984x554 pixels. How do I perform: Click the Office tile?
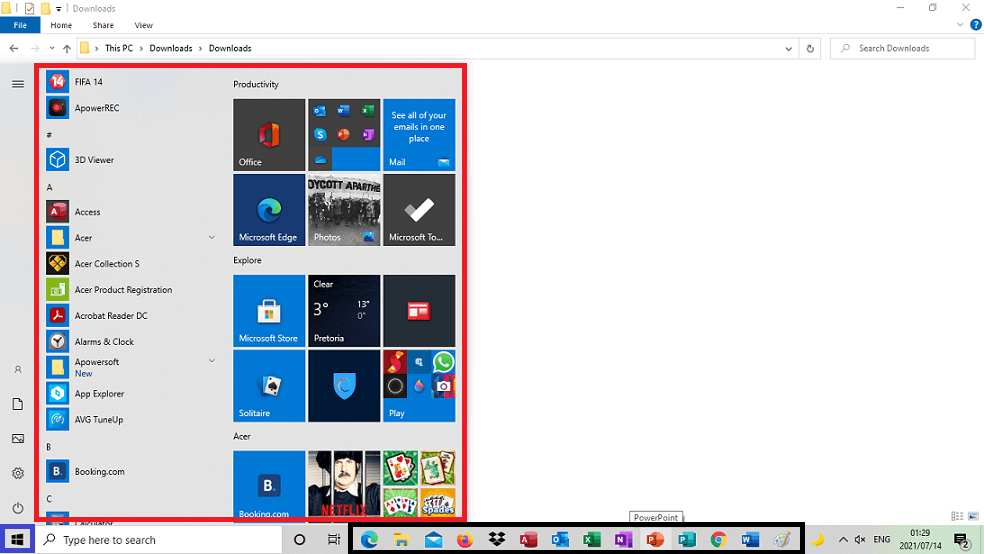pyautogui.click(x=269, y=135)
